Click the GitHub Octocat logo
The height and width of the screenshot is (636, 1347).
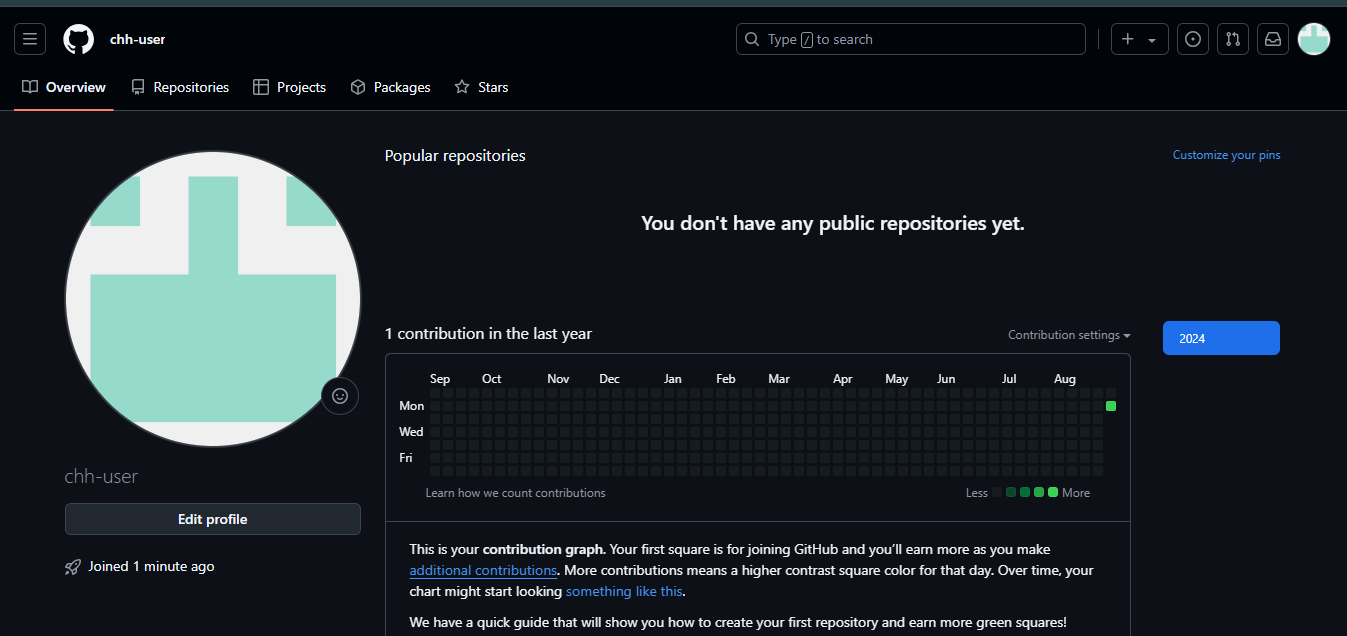pyautogui.click(x=79, y=39)
